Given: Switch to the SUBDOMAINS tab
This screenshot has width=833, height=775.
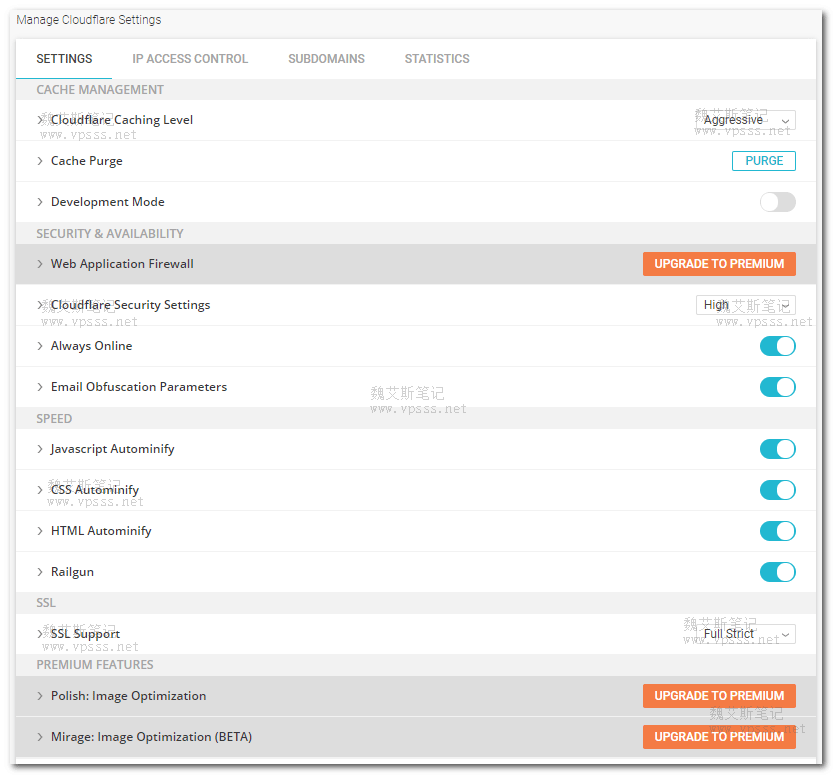Looking at the screenshot, I should tap(326, 59).
